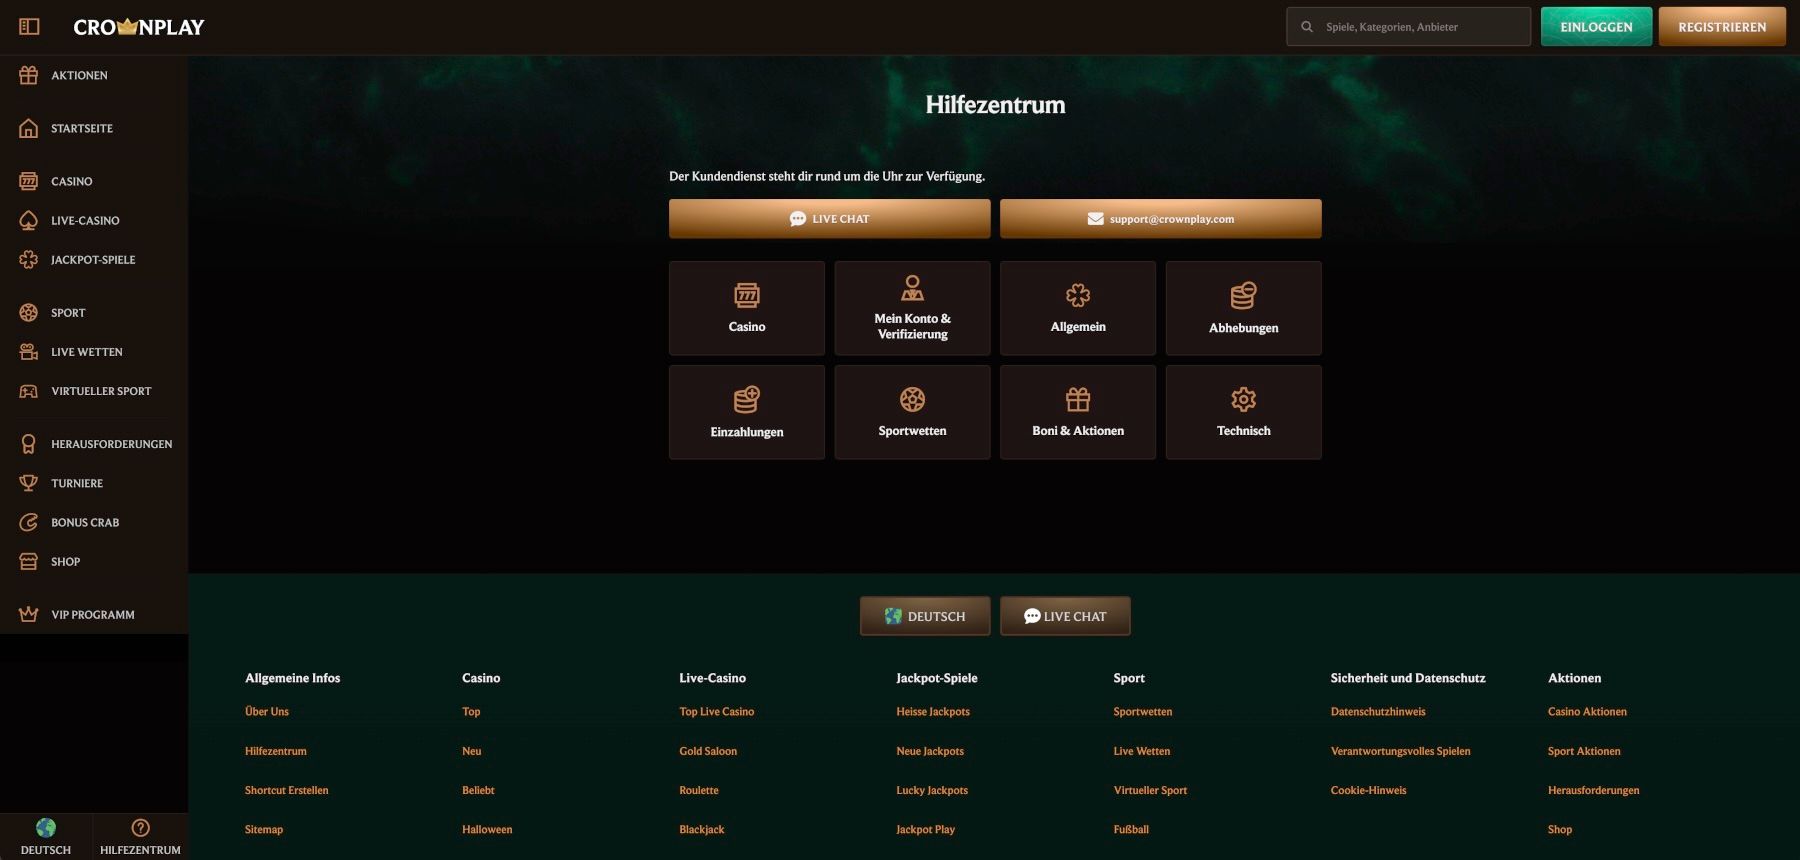Open Einzahlungen help category tile
This screenshot has width=1800, height=860.
point(746,412)
